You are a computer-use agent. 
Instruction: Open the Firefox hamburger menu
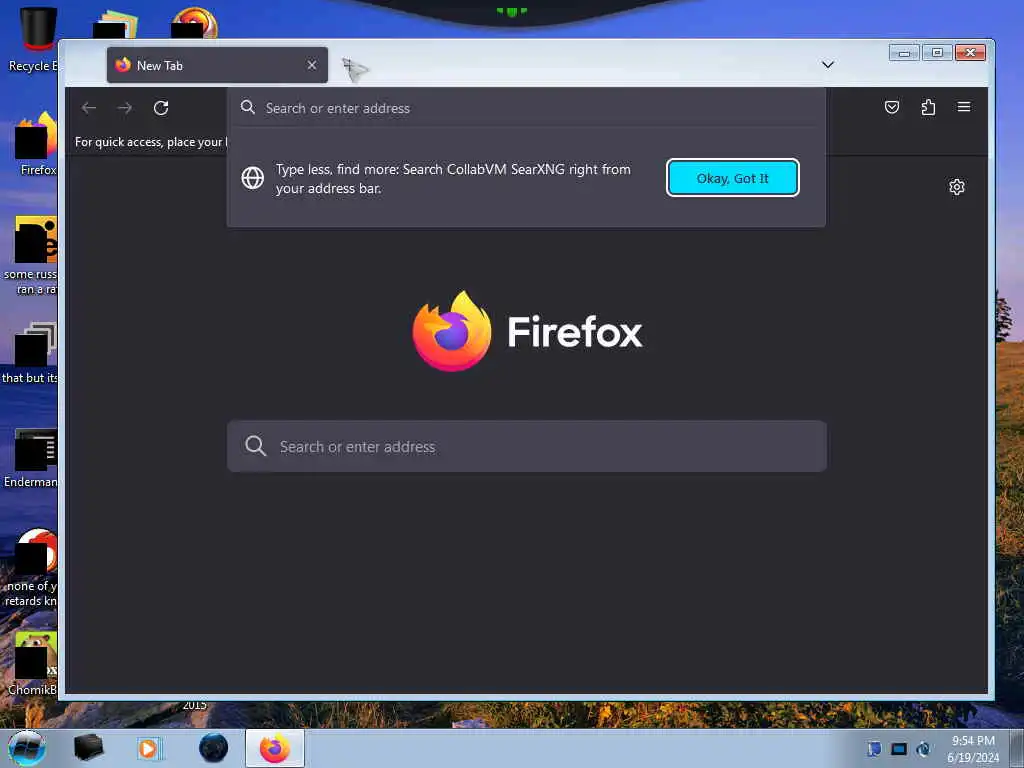tap(964, 107)
